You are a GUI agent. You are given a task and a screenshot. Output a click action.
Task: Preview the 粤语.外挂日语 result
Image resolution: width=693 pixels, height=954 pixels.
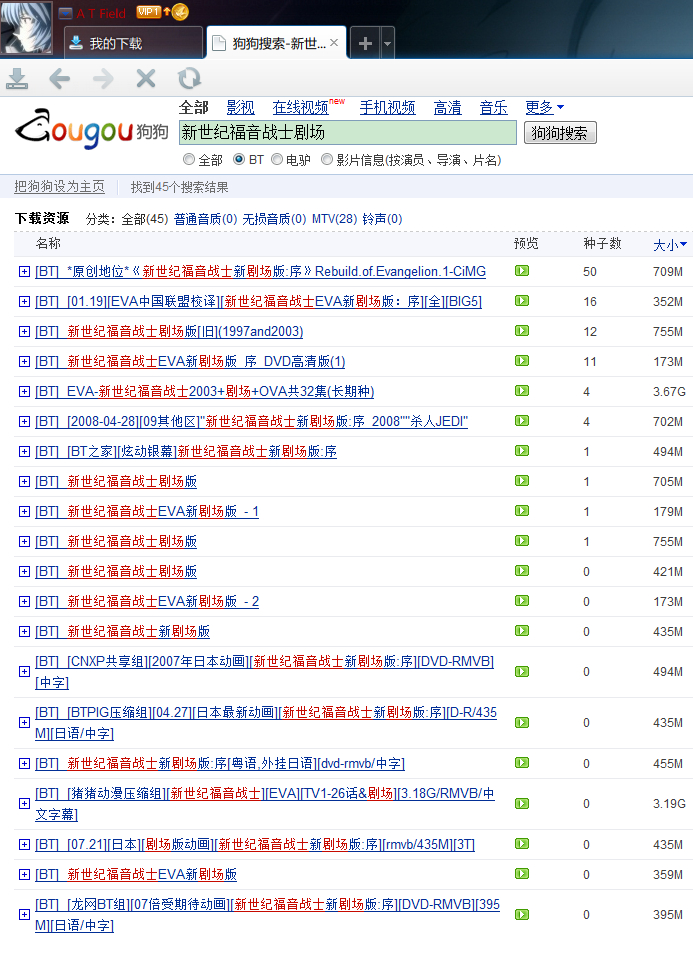[x=522, y=762]
